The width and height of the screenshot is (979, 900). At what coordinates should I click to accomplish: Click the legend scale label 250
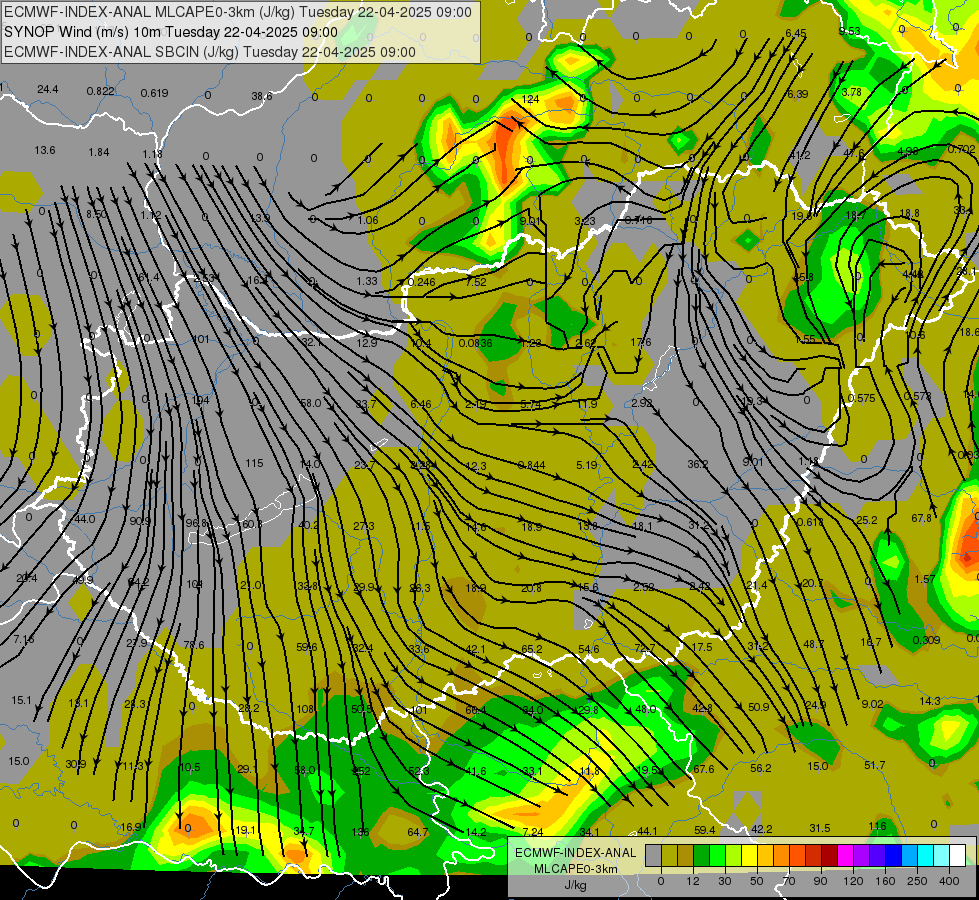(917, 881)
